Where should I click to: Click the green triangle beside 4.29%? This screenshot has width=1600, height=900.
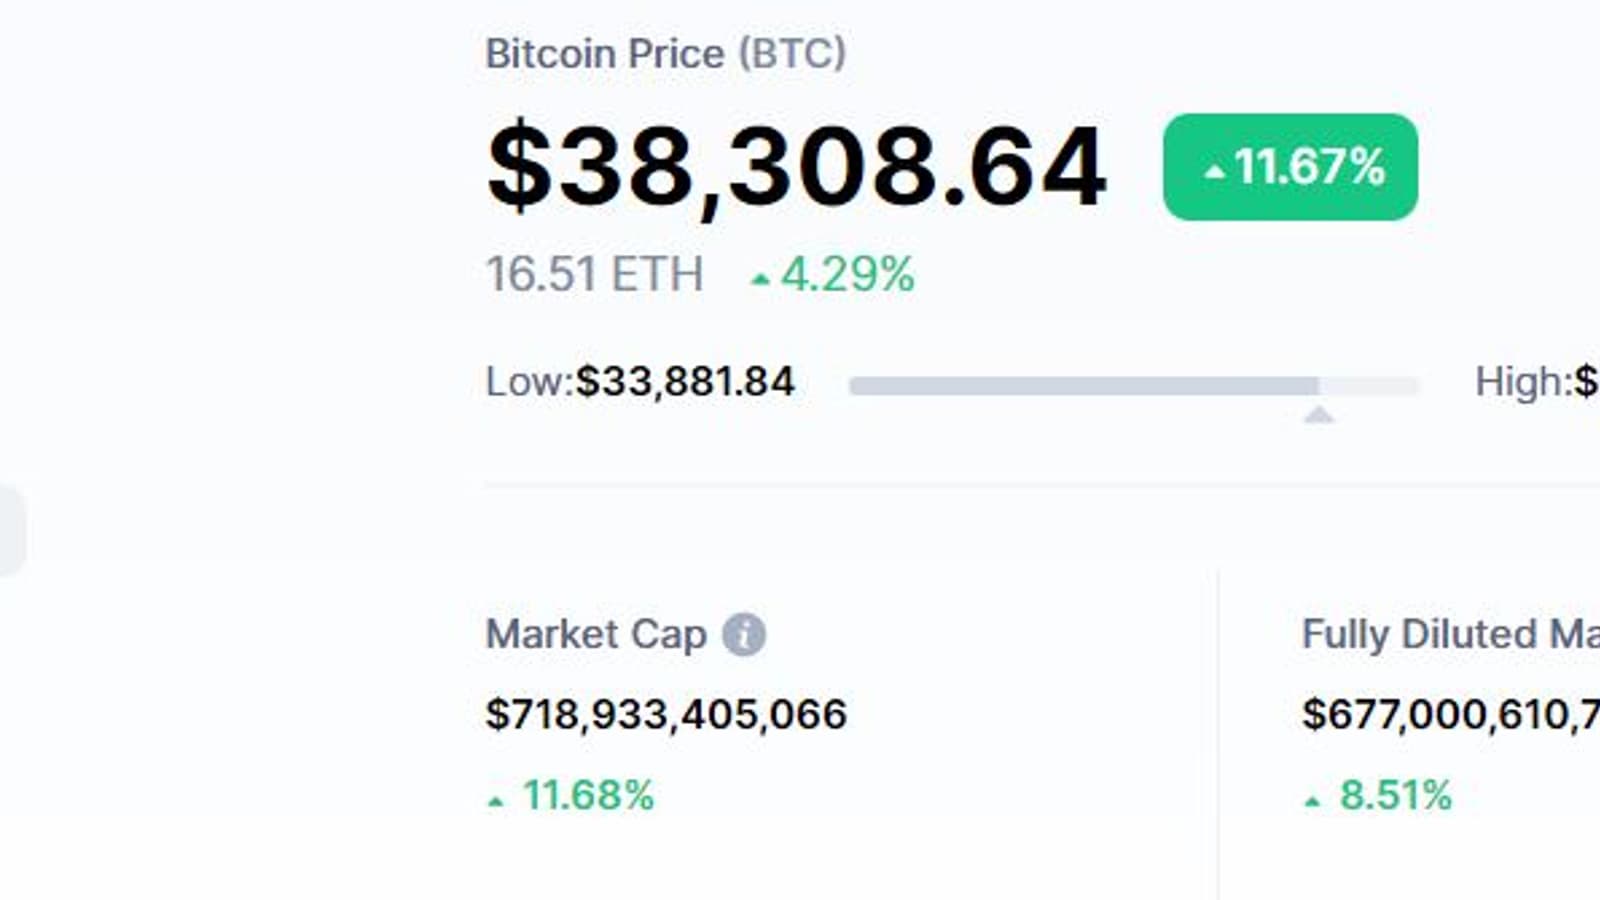(x=760, y=279)
